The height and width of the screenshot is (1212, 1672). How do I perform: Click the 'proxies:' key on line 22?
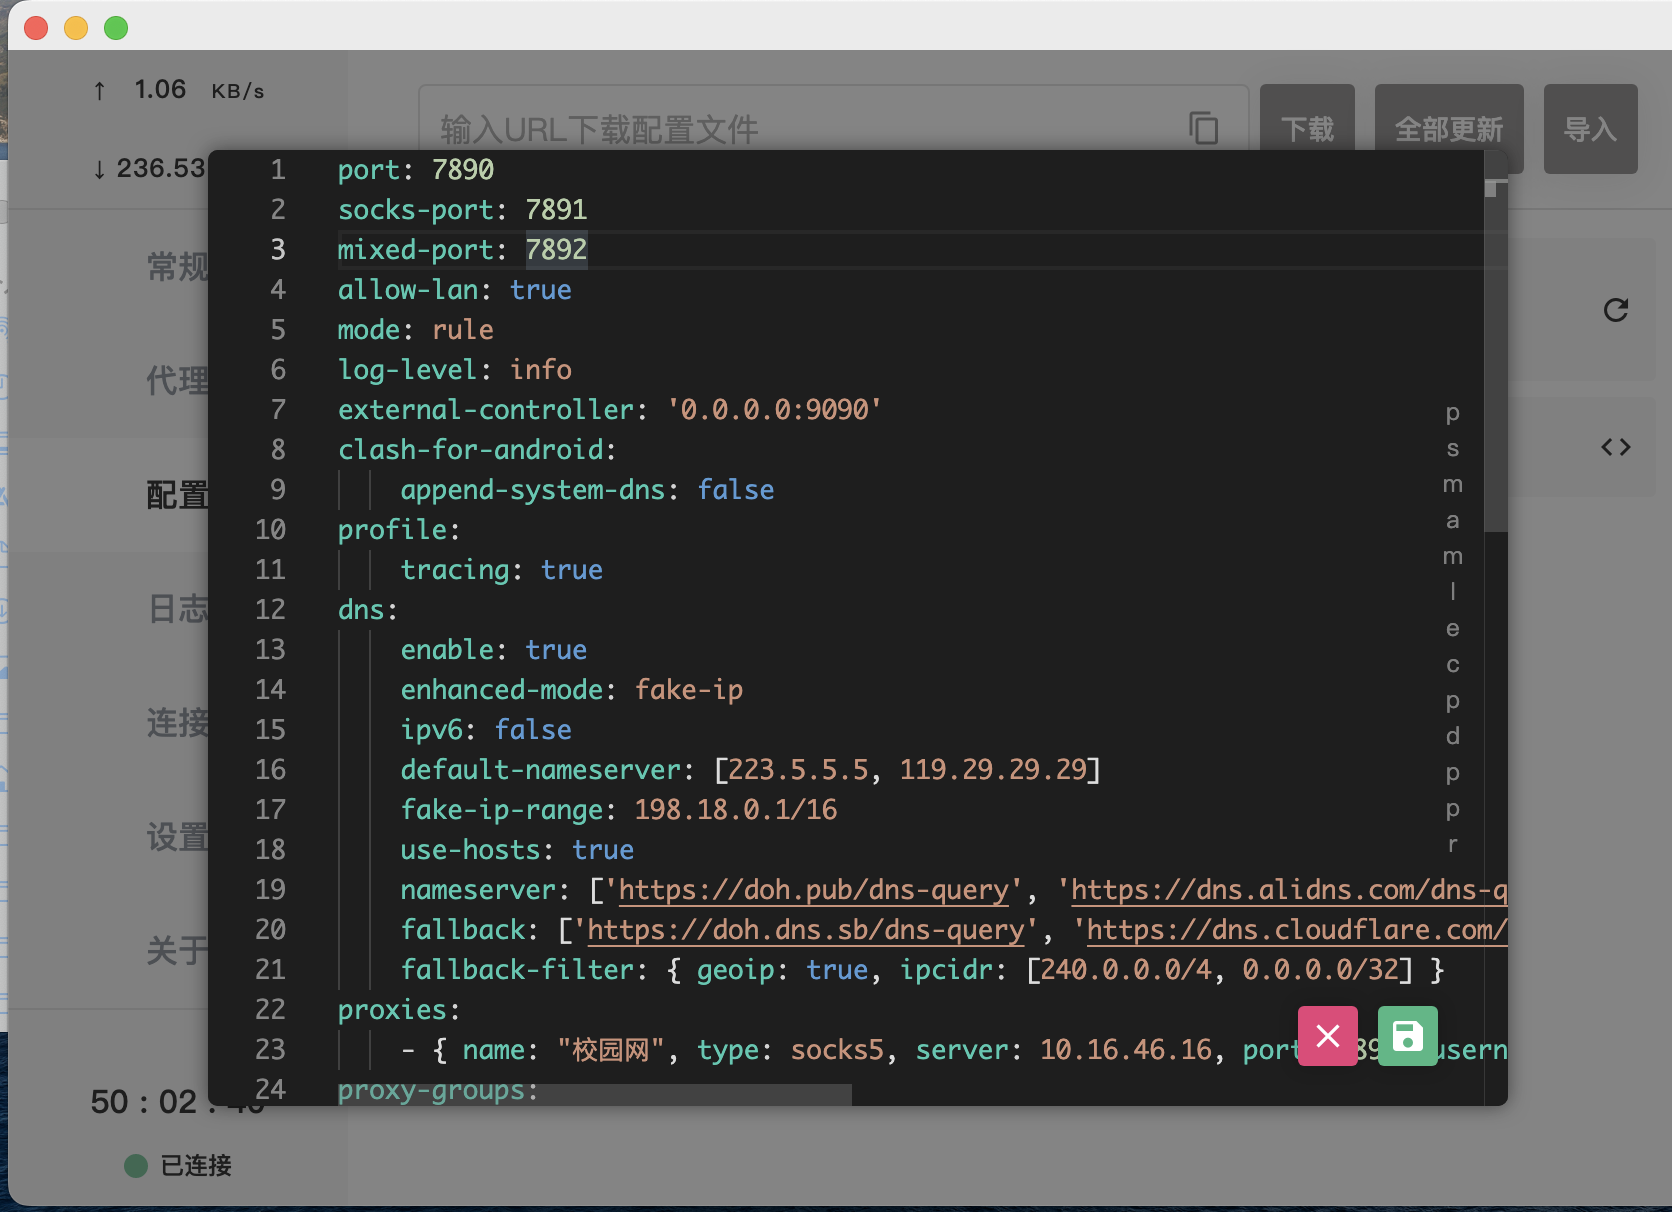(x=399, y=1009)
